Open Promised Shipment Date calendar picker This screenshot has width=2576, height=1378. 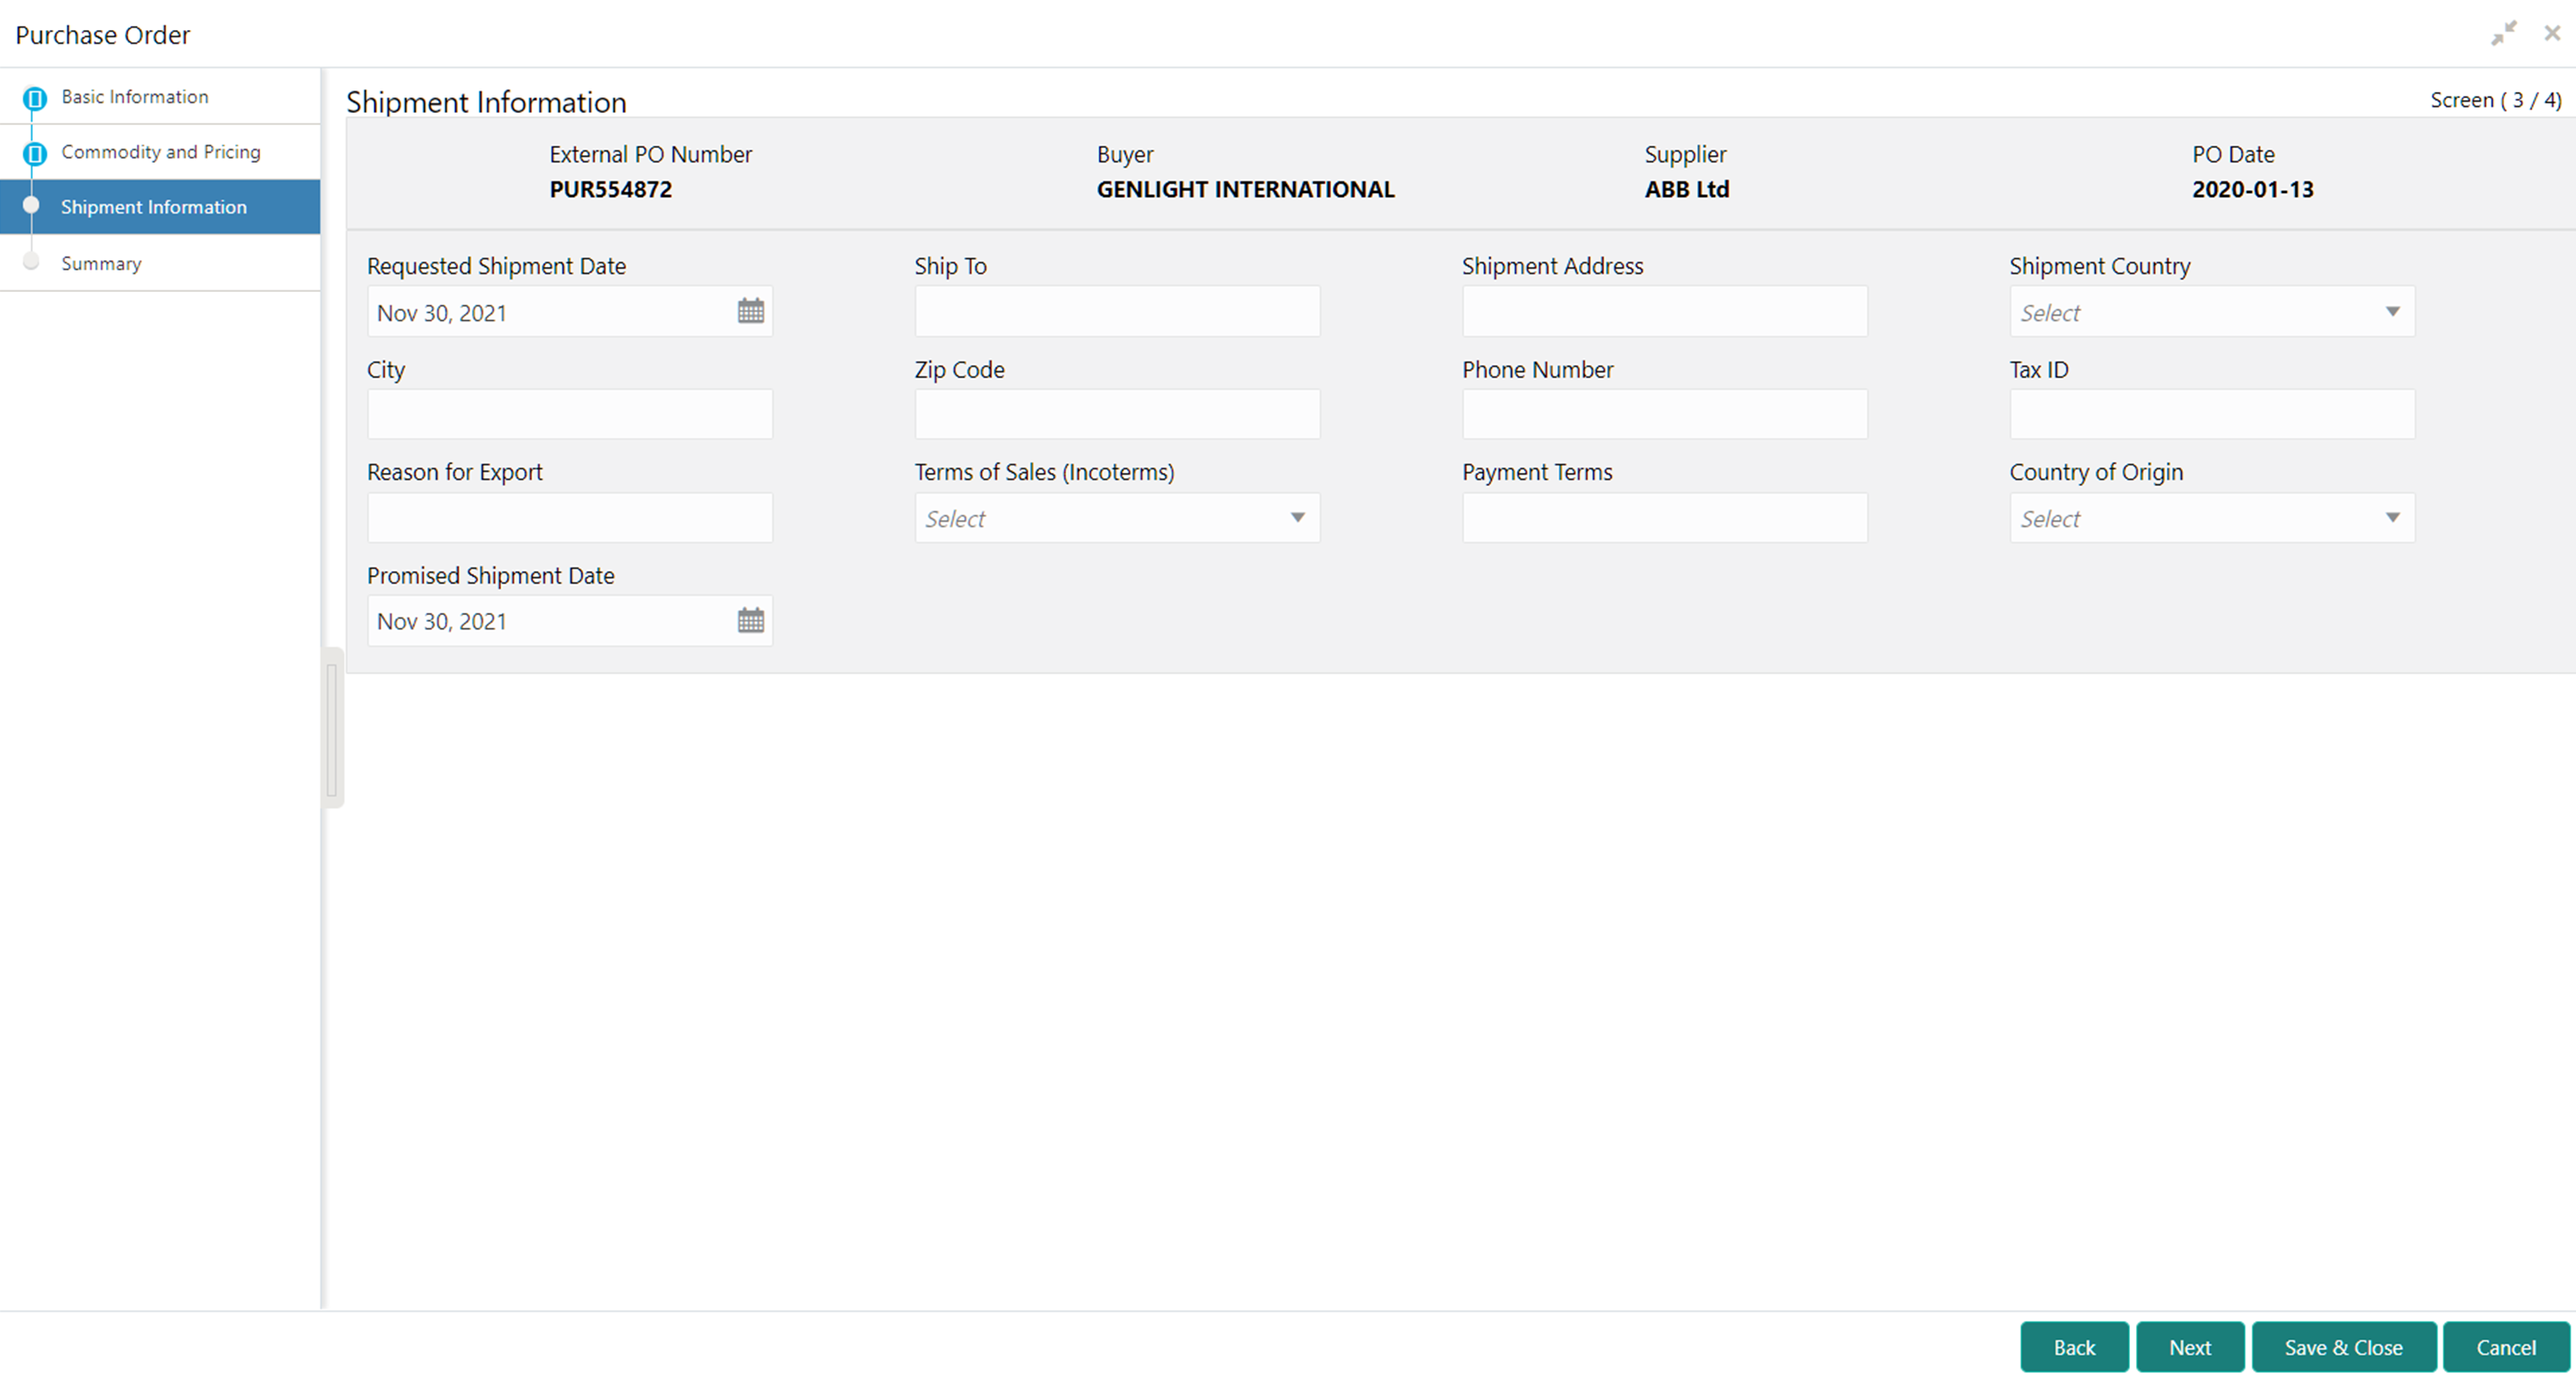click(750, 620)
